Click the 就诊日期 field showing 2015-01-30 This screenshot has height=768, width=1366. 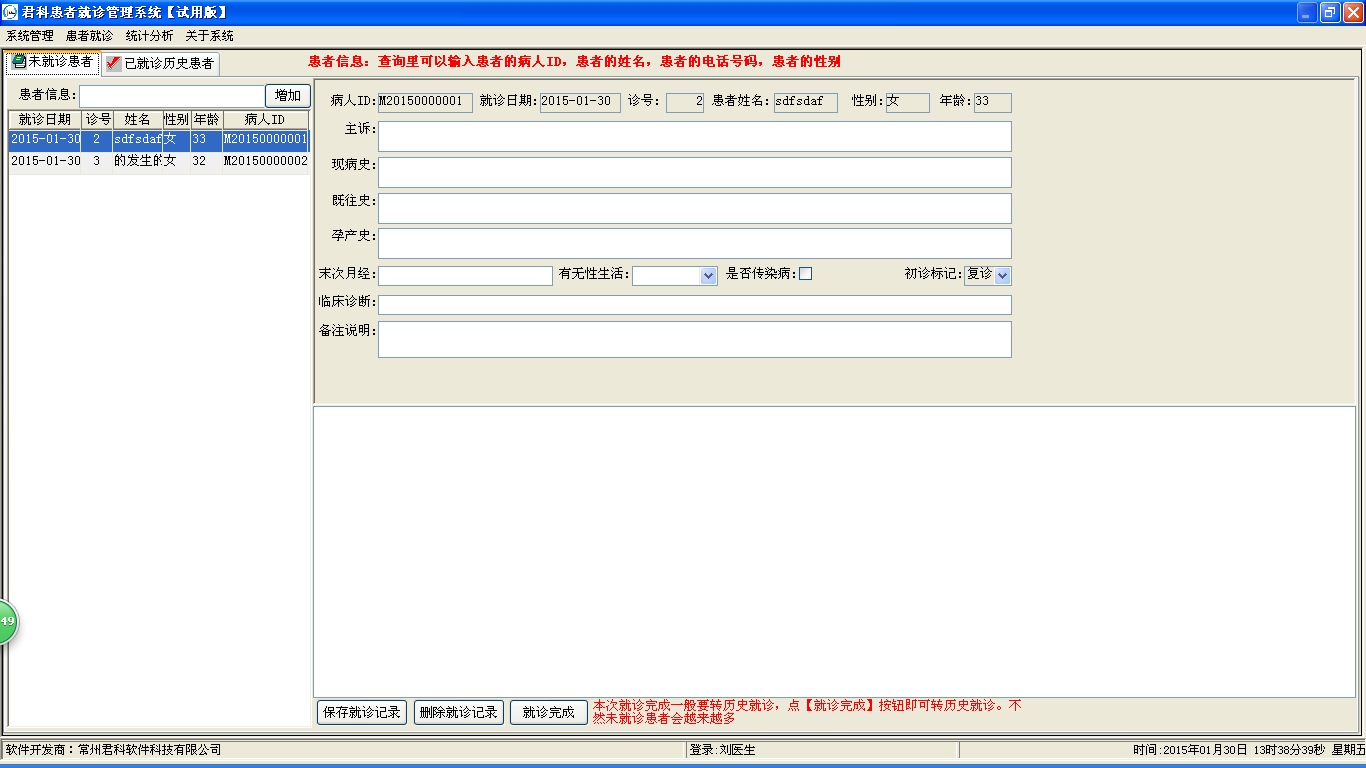(x=580, y=102)
